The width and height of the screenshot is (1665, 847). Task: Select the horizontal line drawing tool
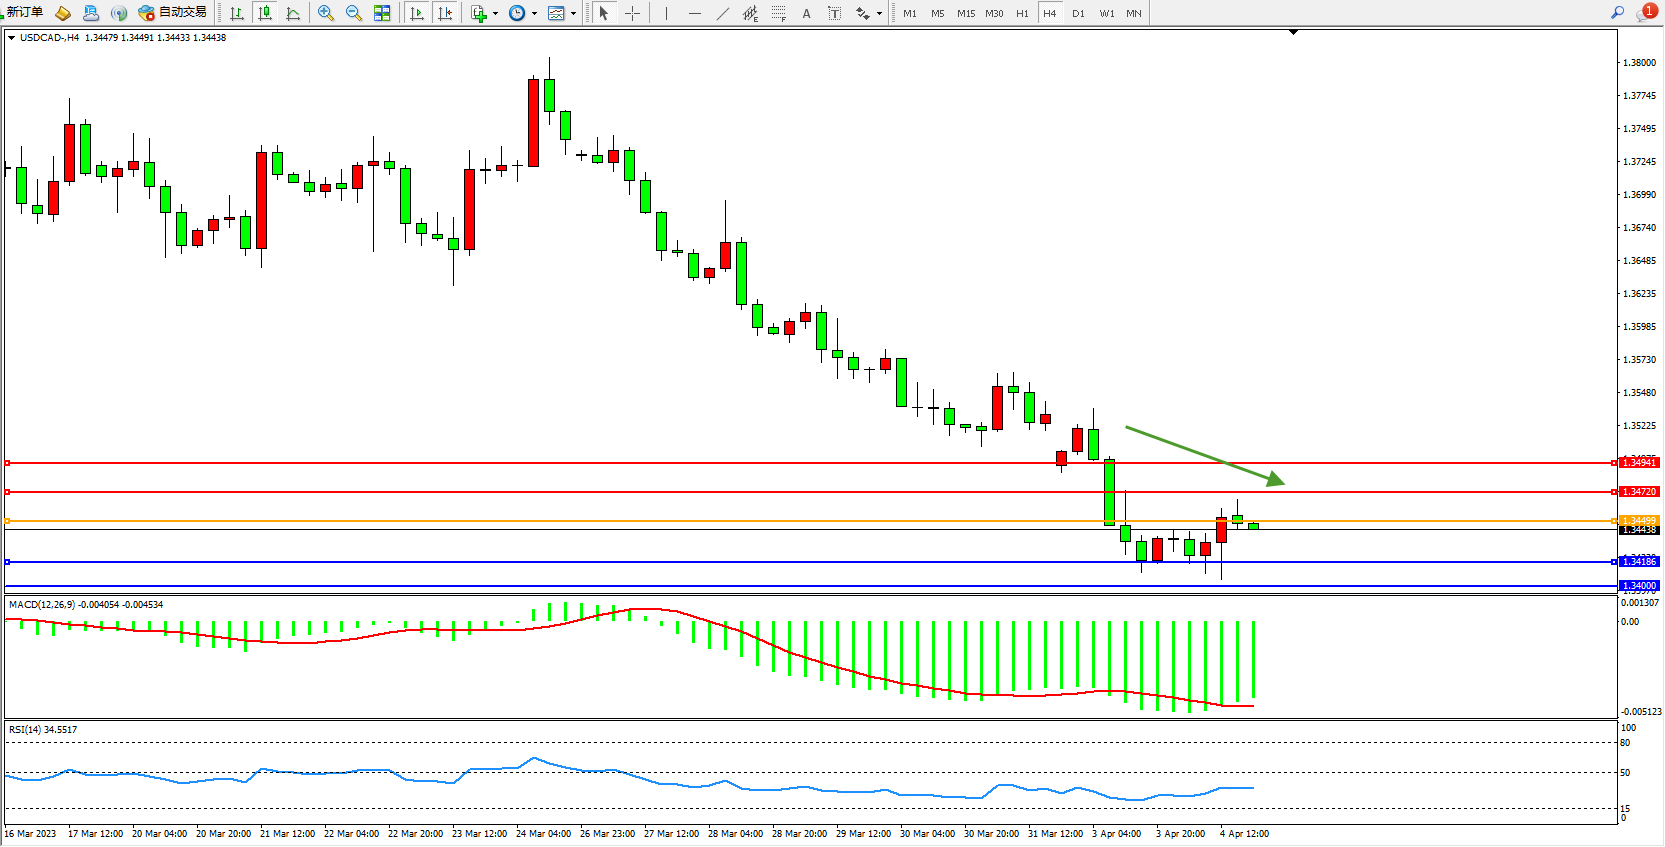click(x=694, y=13)
